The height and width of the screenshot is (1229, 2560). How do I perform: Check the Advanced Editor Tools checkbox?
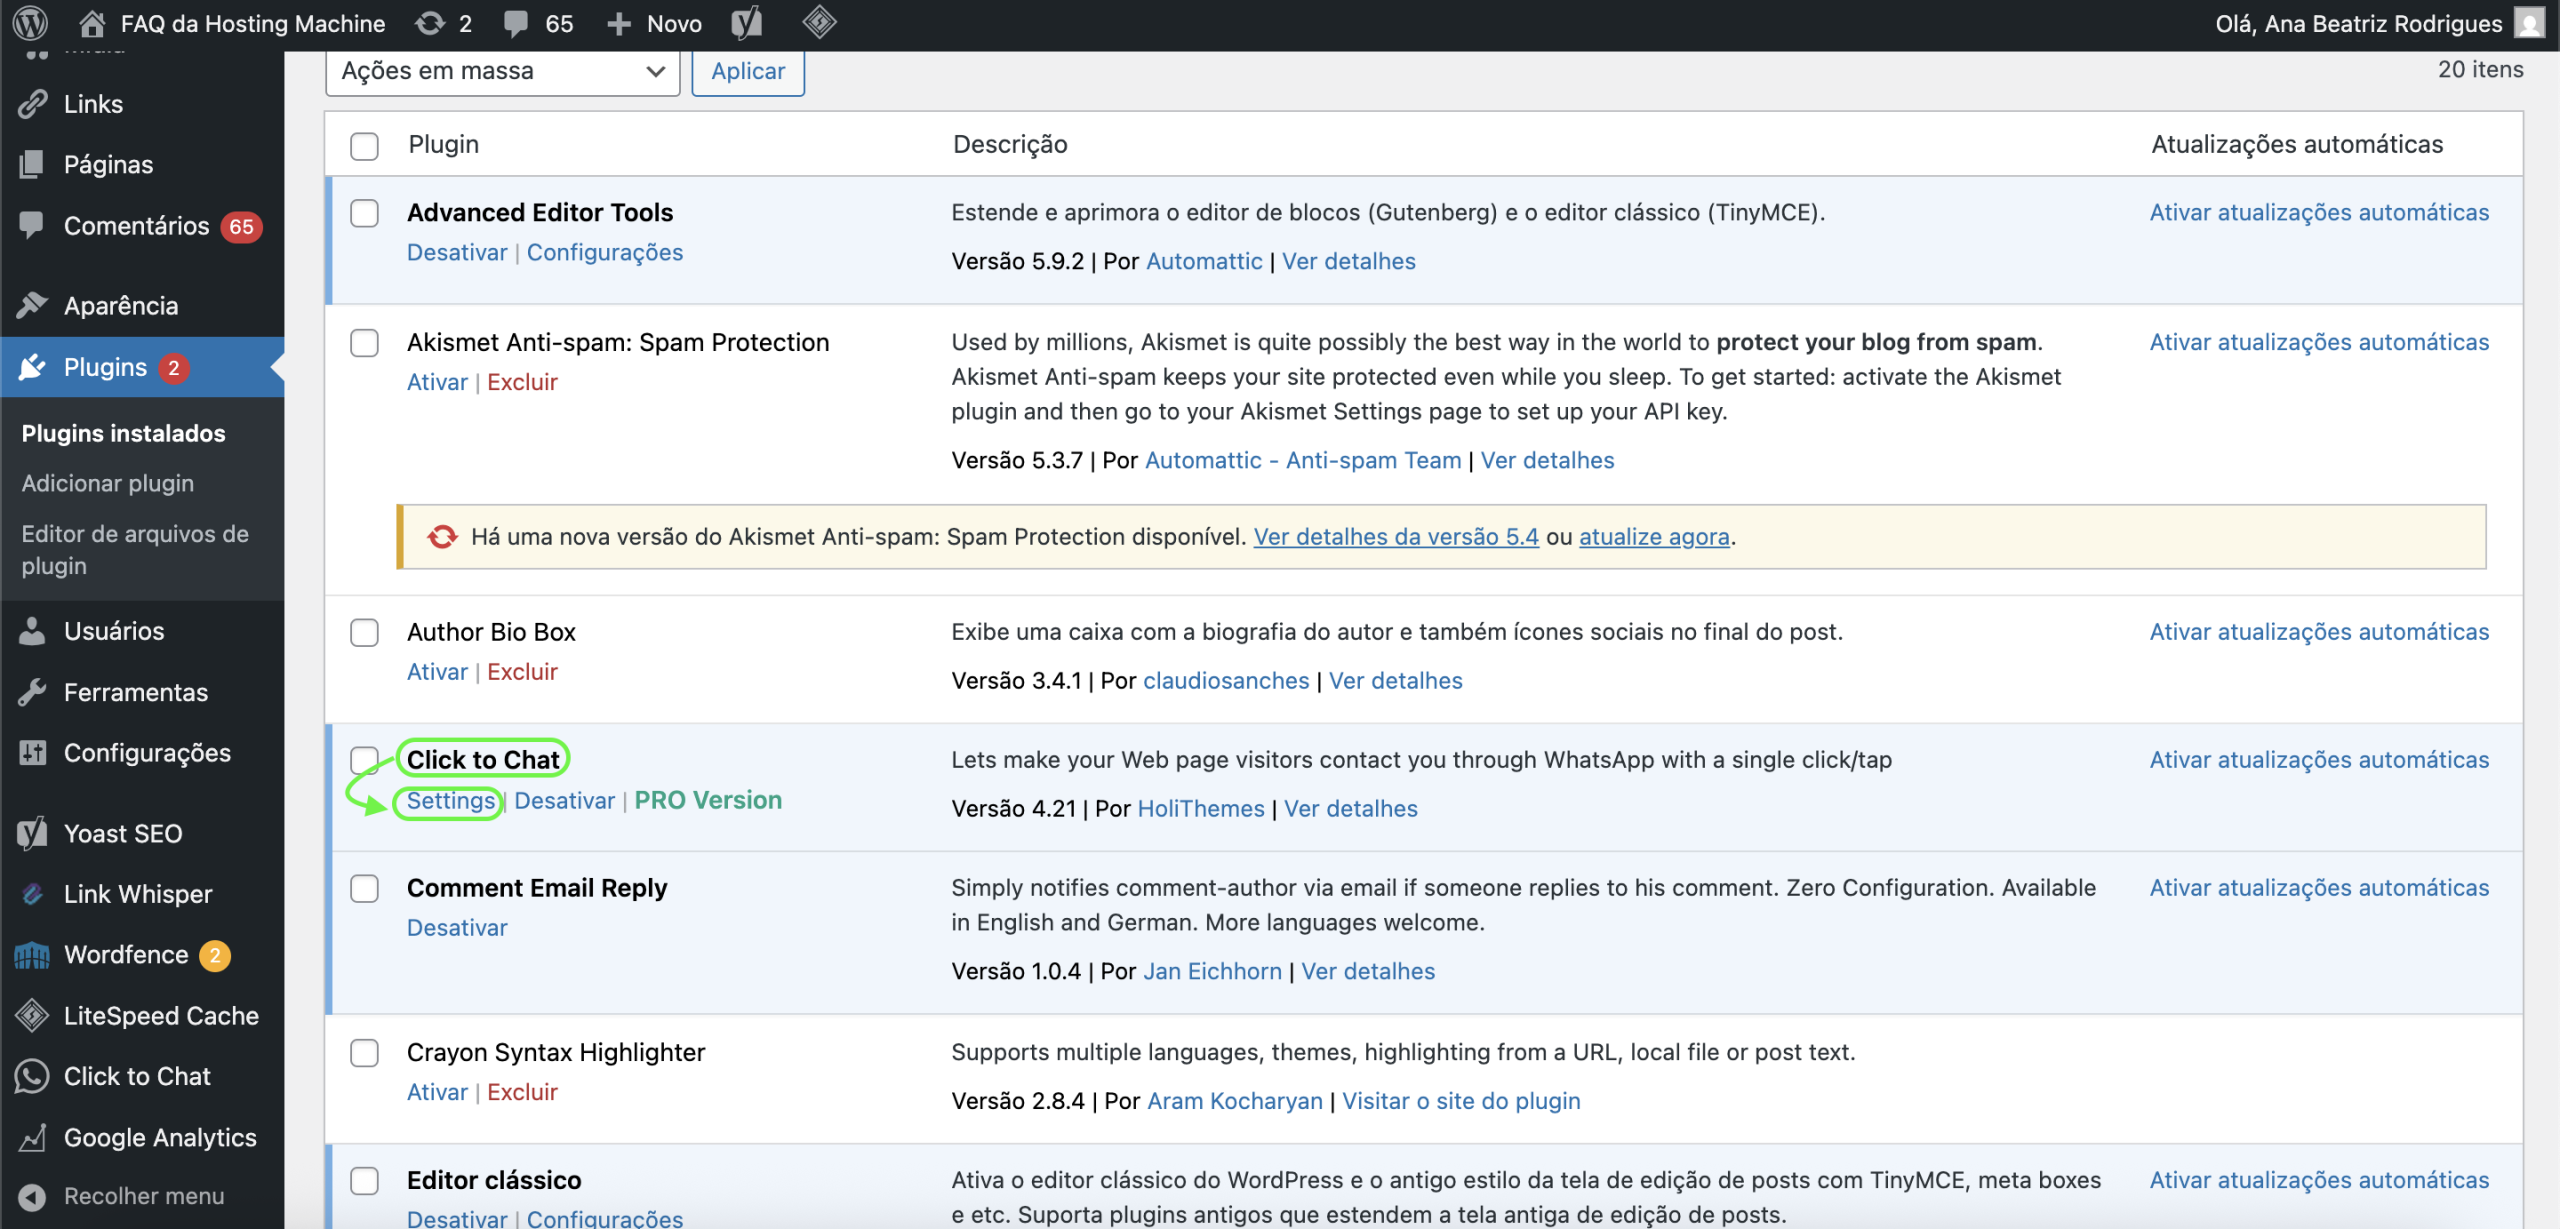365,213
